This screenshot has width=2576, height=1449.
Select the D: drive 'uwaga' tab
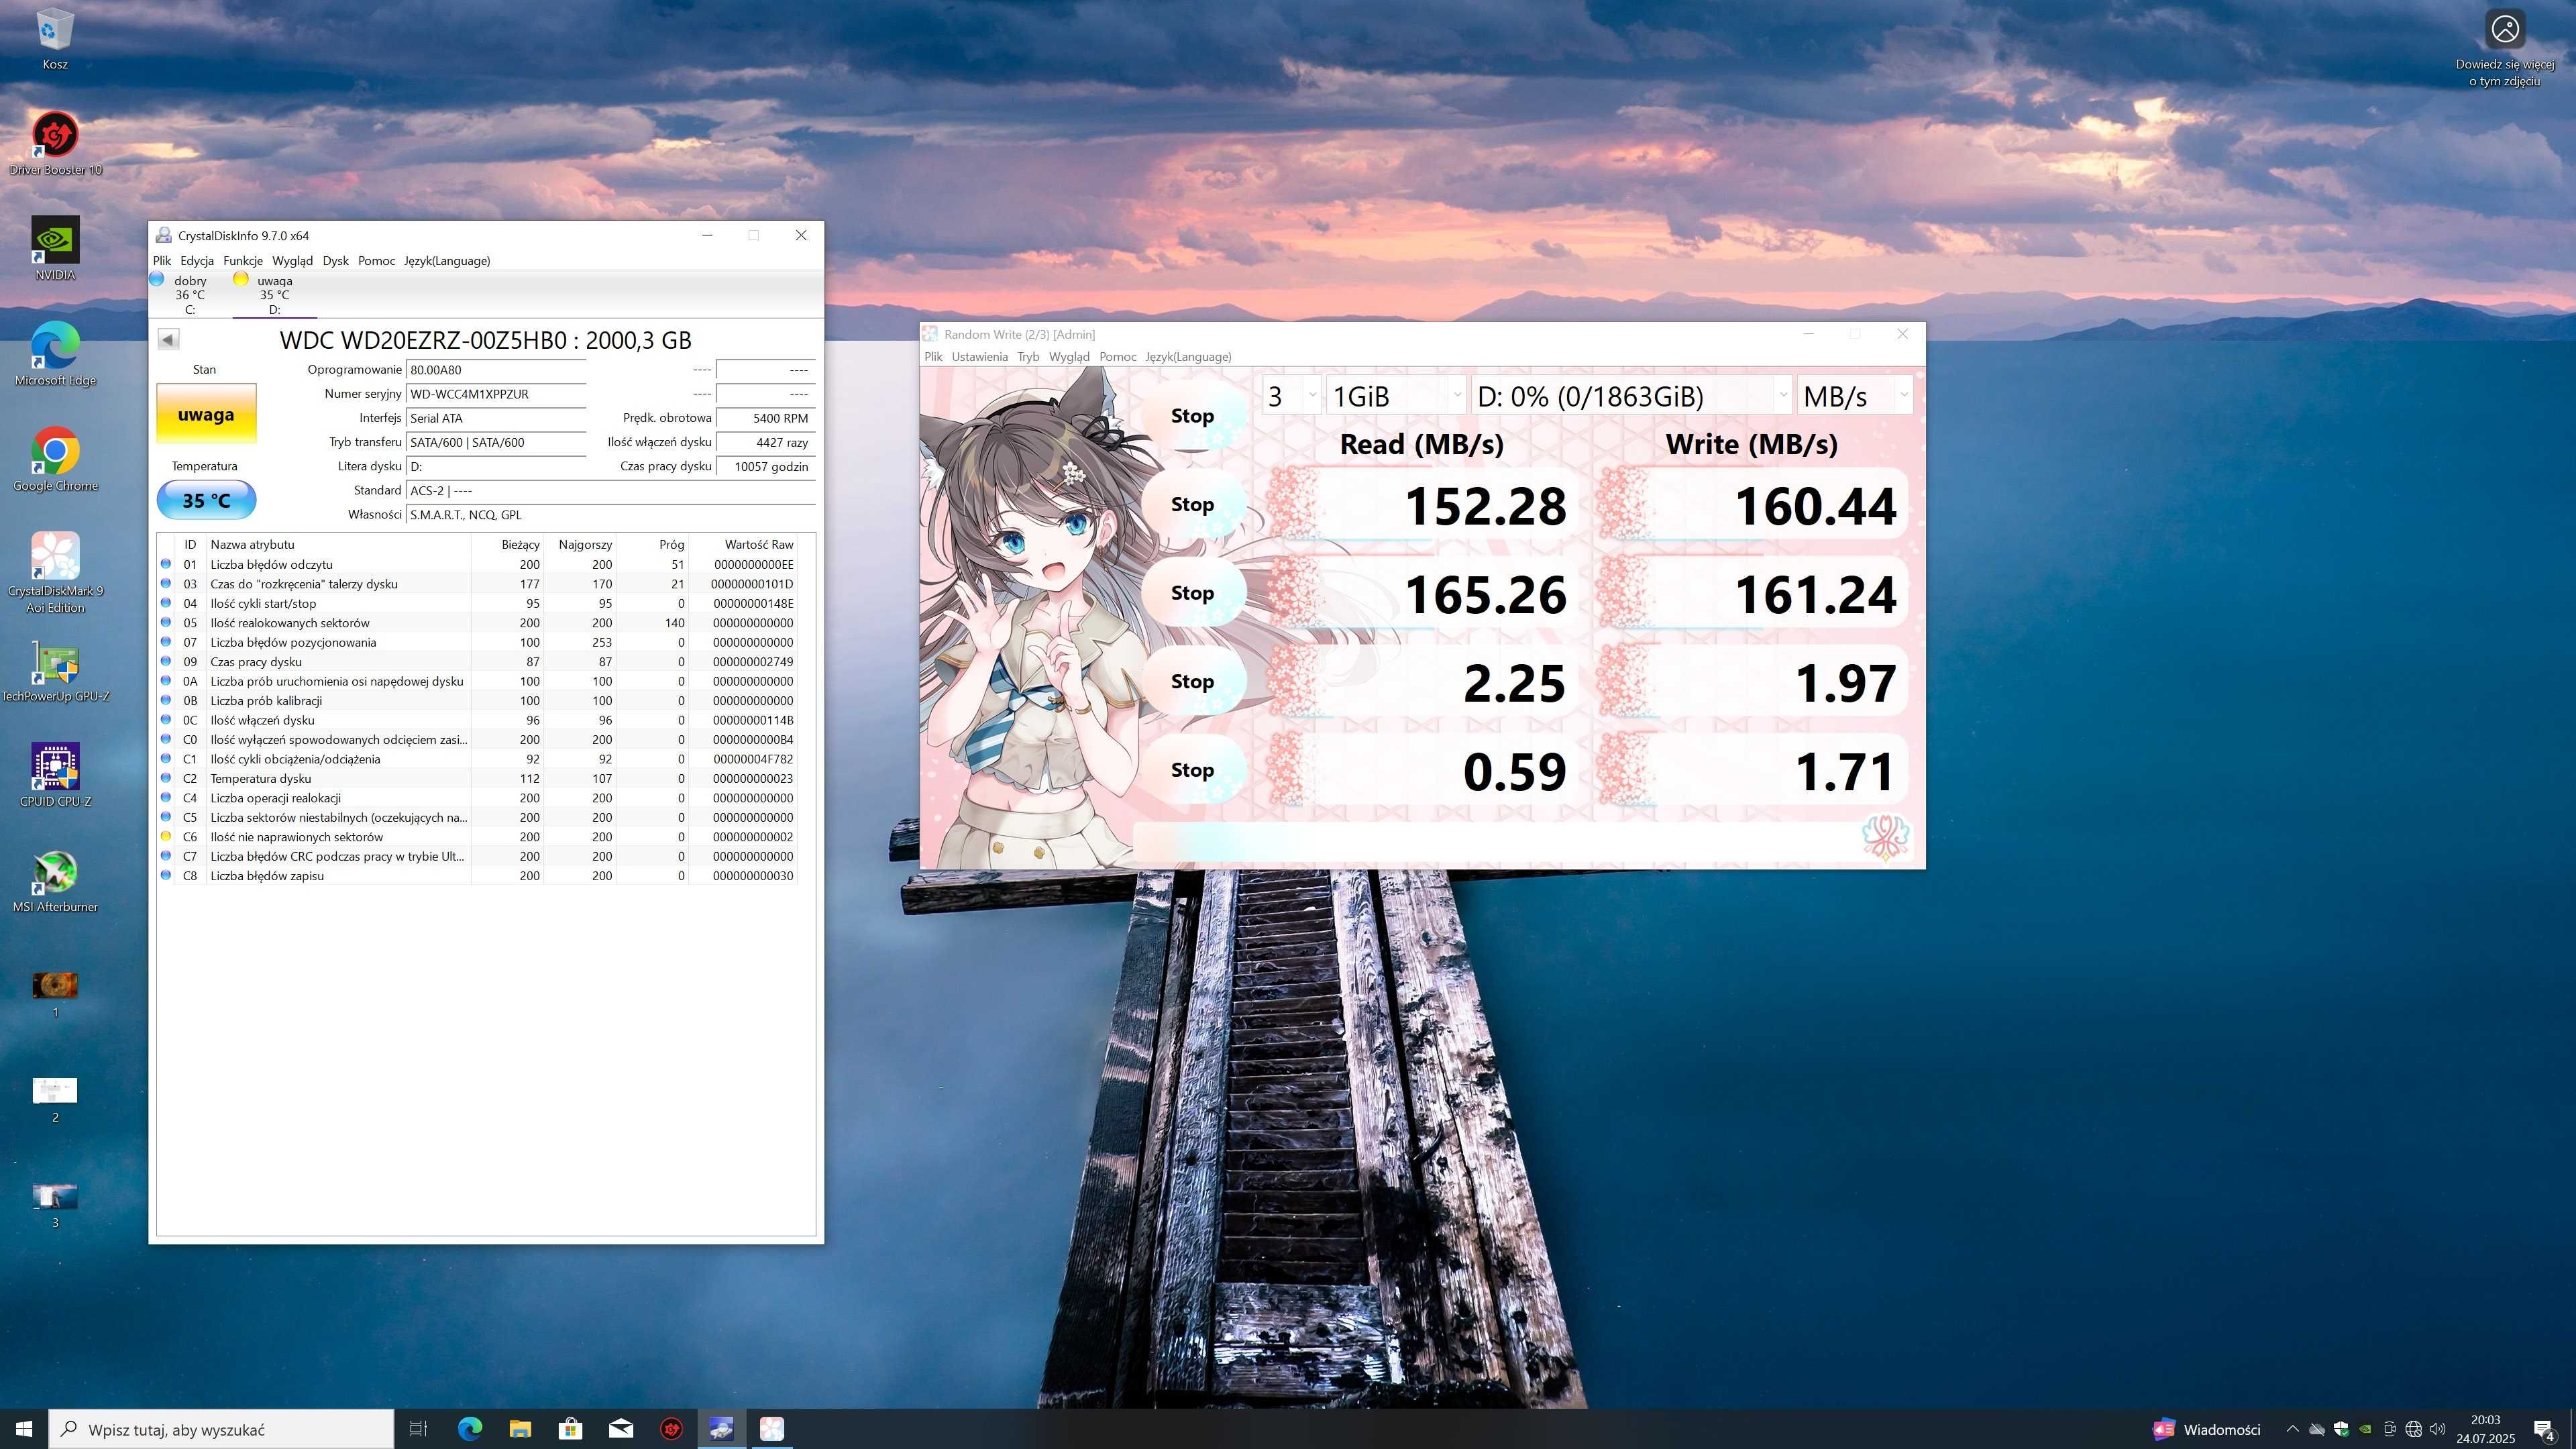[274, 294]
